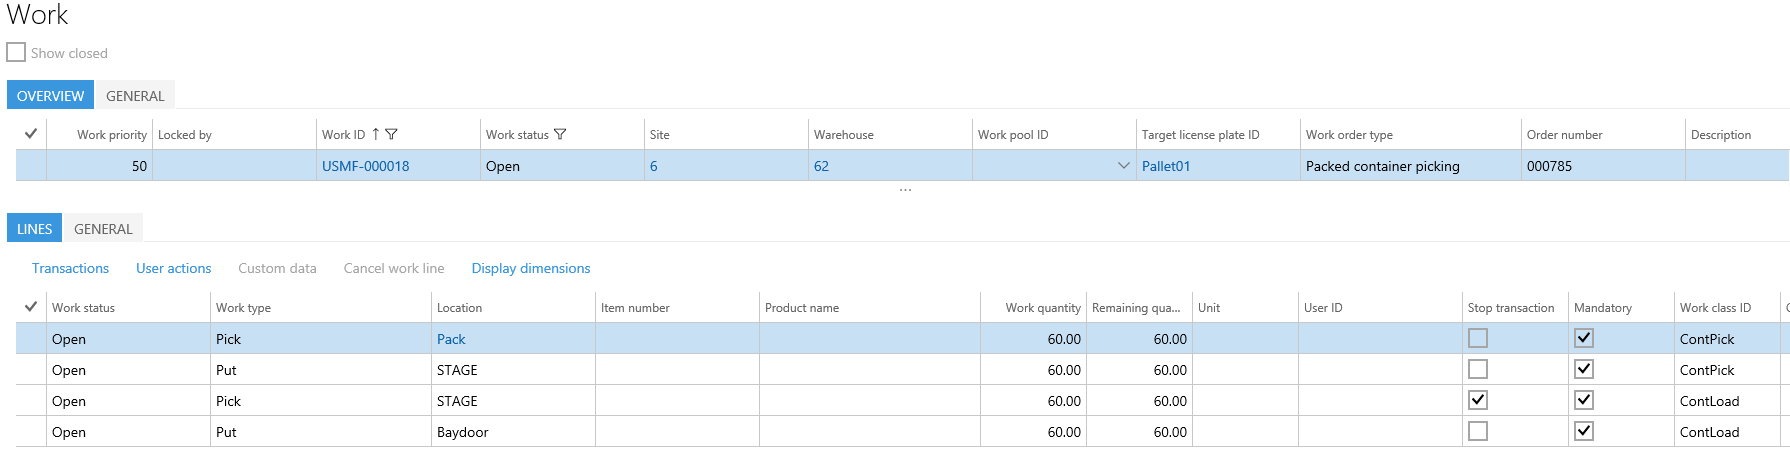Click the Work status filter funnel icon
This screenshot has height=455, width=1790.
coord(560,134)
